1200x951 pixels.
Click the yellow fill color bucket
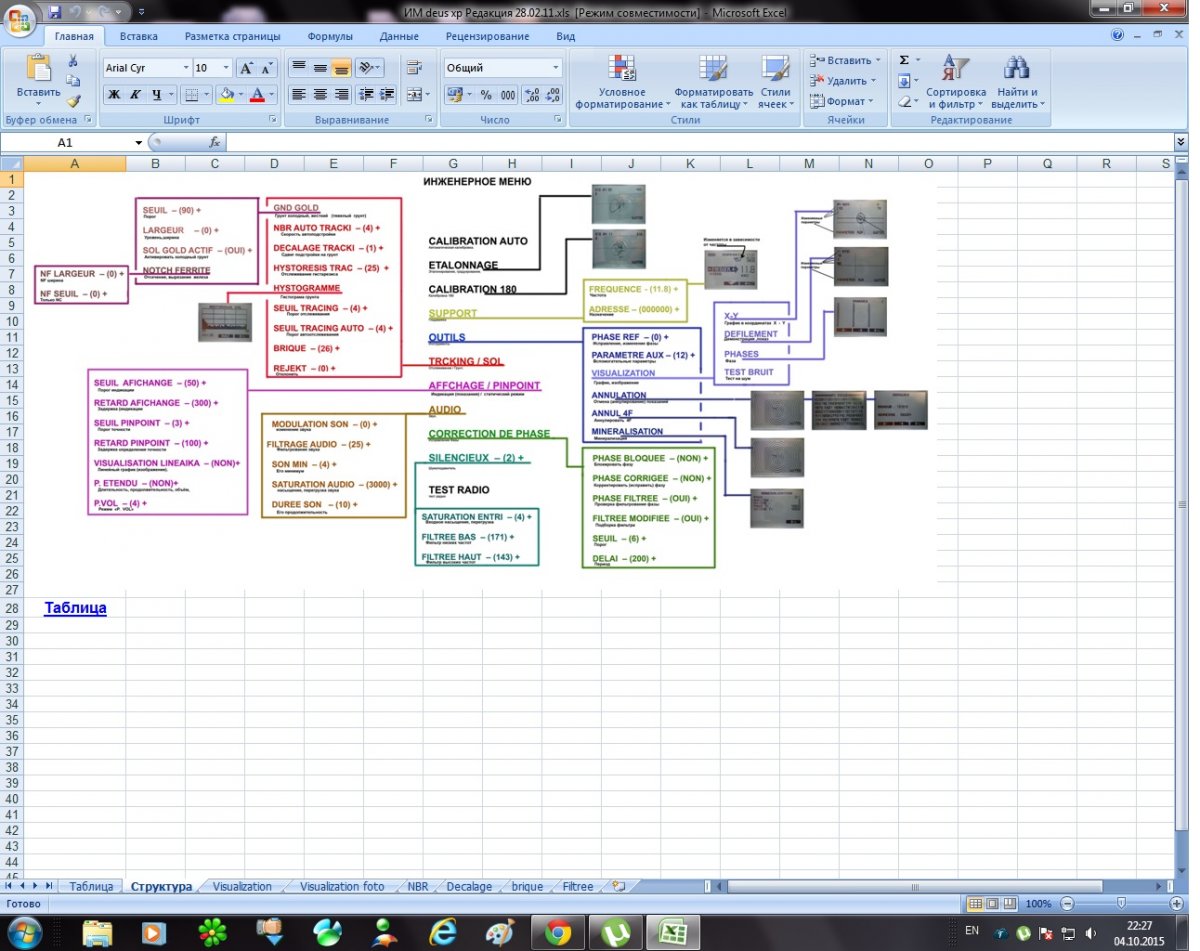(226, 95)
